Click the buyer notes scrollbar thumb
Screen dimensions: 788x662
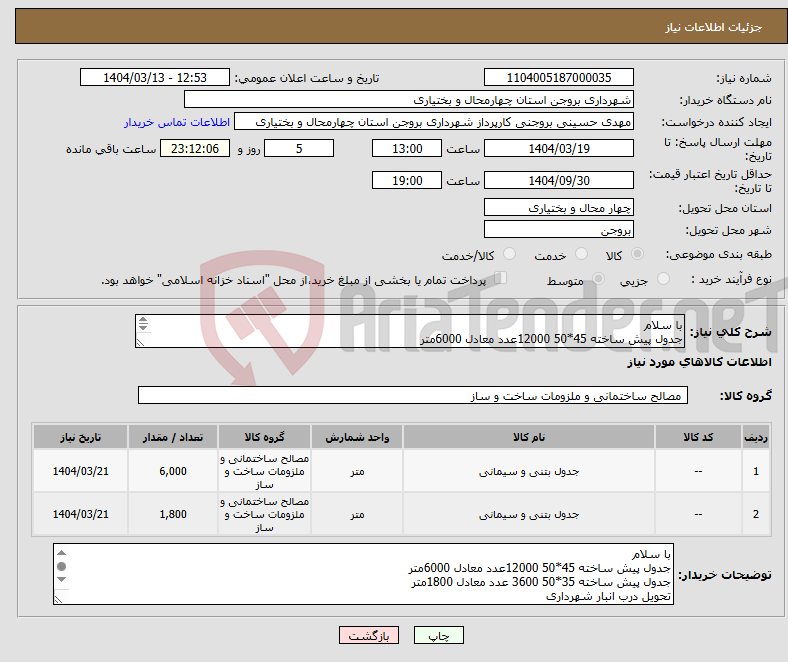coord(61,566)
